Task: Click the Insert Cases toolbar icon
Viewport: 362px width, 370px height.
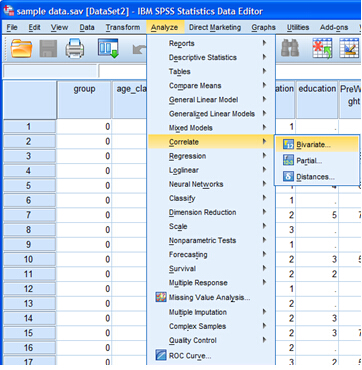Action: click(x=322, y=49)
